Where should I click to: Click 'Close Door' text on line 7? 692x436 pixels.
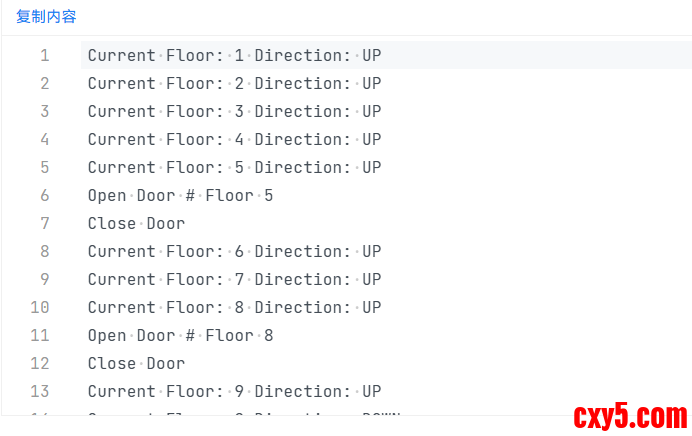136,223
